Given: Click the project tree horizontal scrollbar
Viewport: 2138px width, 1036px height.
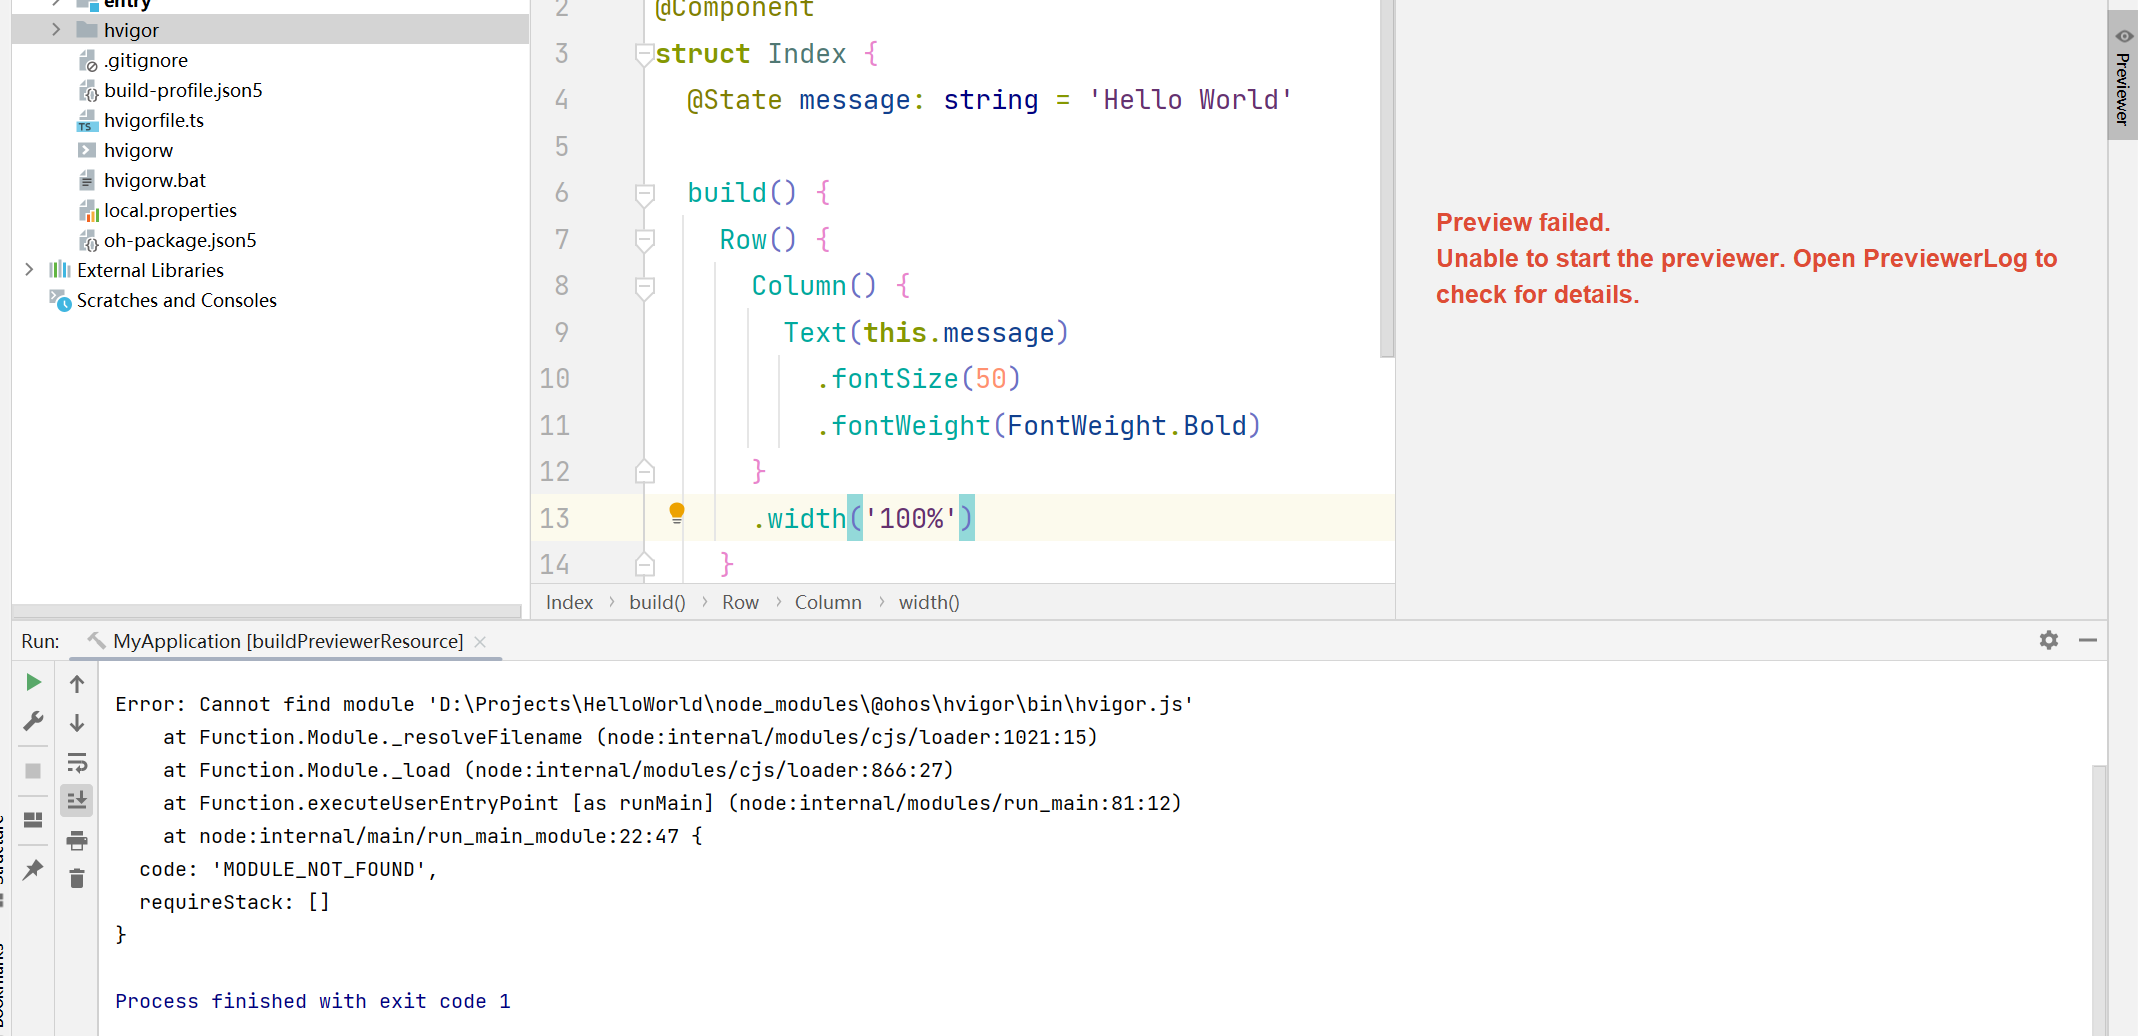Looking at the screenshot, I should (266, 611).
